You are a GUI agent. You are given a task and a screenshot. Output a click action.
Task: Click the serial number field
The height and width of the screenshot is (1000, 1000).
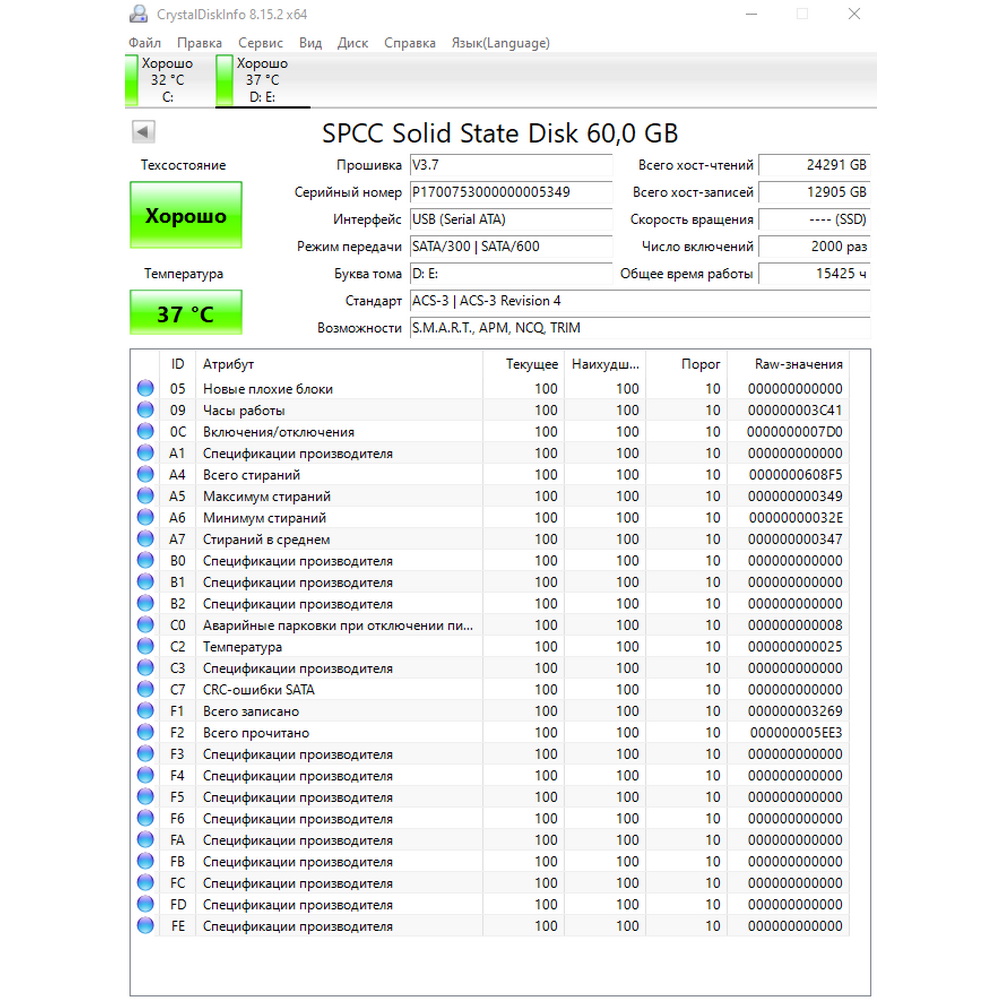[511, 192]
